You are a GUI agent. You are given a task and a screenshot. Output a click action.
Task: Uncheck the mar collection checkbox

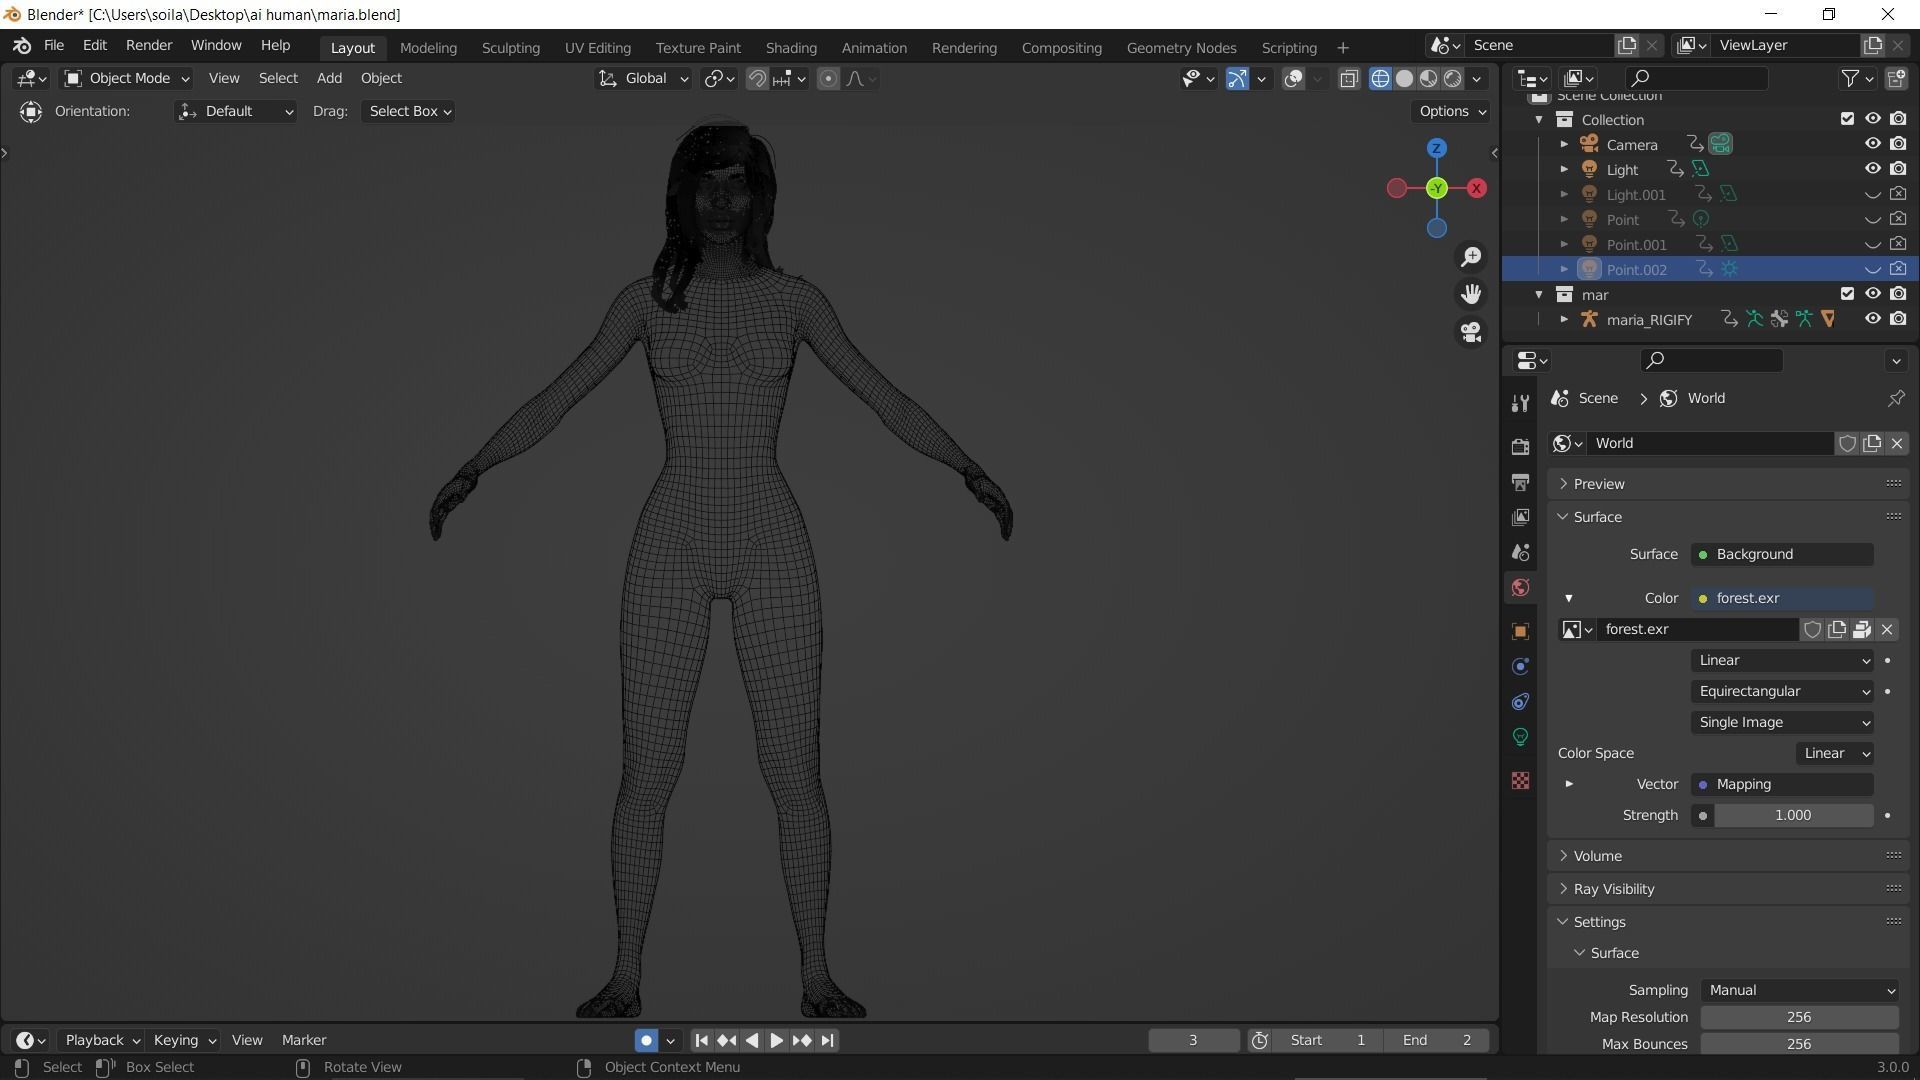[x=1847, y=294]
